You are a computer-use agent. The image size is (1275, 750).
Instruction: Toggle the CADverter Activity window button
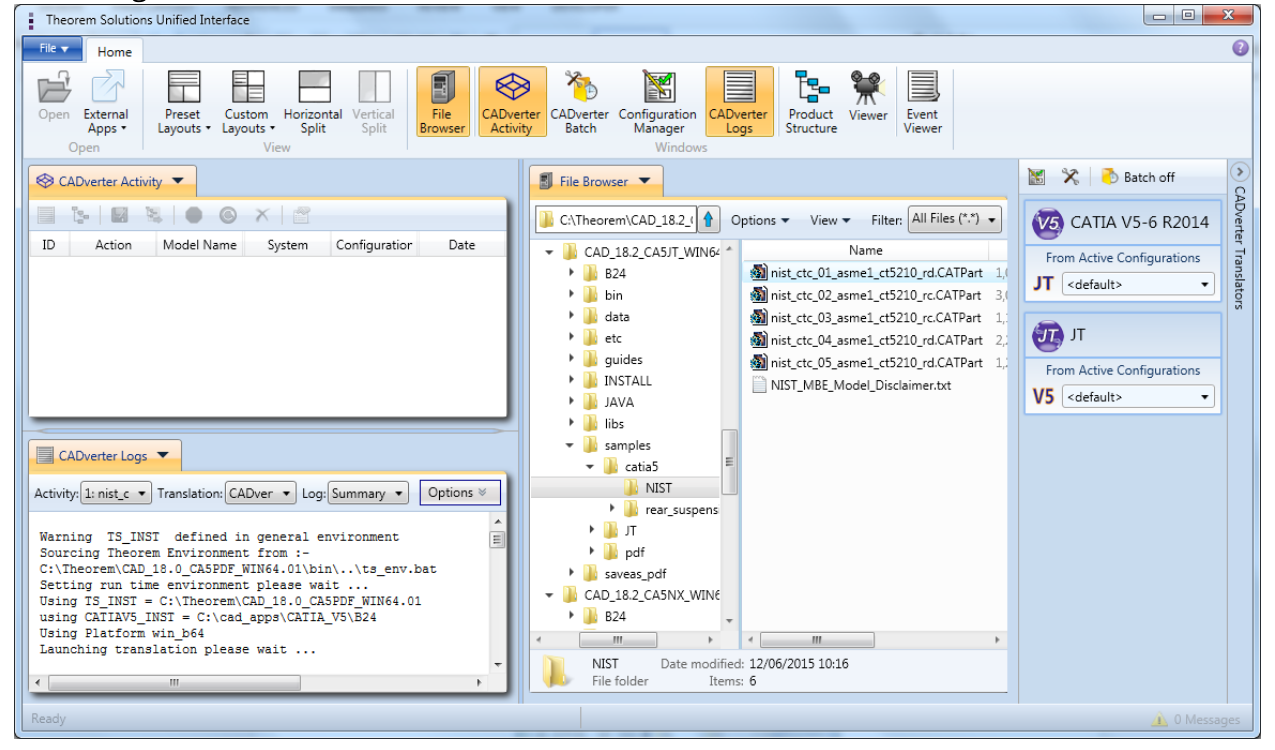point(512,102)
